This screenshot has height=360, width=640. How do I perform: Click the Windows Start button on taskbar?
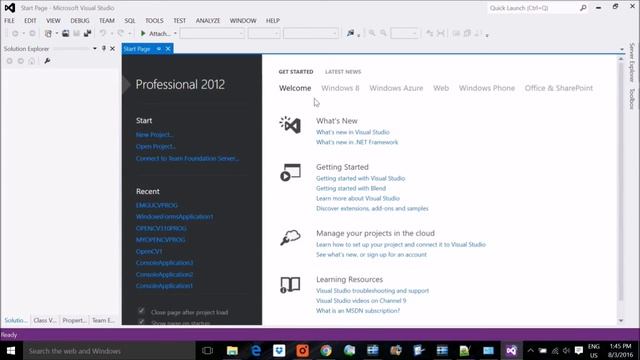11,351
